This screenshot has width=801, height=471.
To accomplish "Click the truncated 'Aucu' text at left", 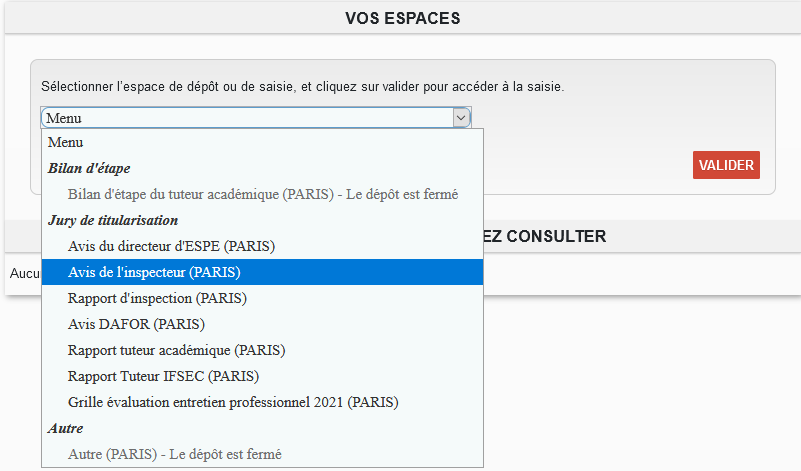I will (x=23, y=273).
